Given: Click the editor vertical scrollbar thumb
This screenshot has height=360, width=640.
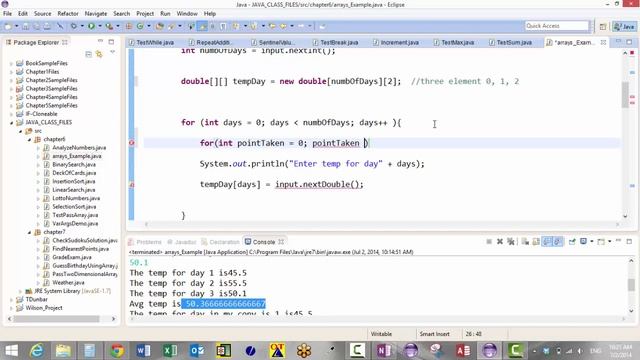Looking at the screenshot, I should (625, 94).
